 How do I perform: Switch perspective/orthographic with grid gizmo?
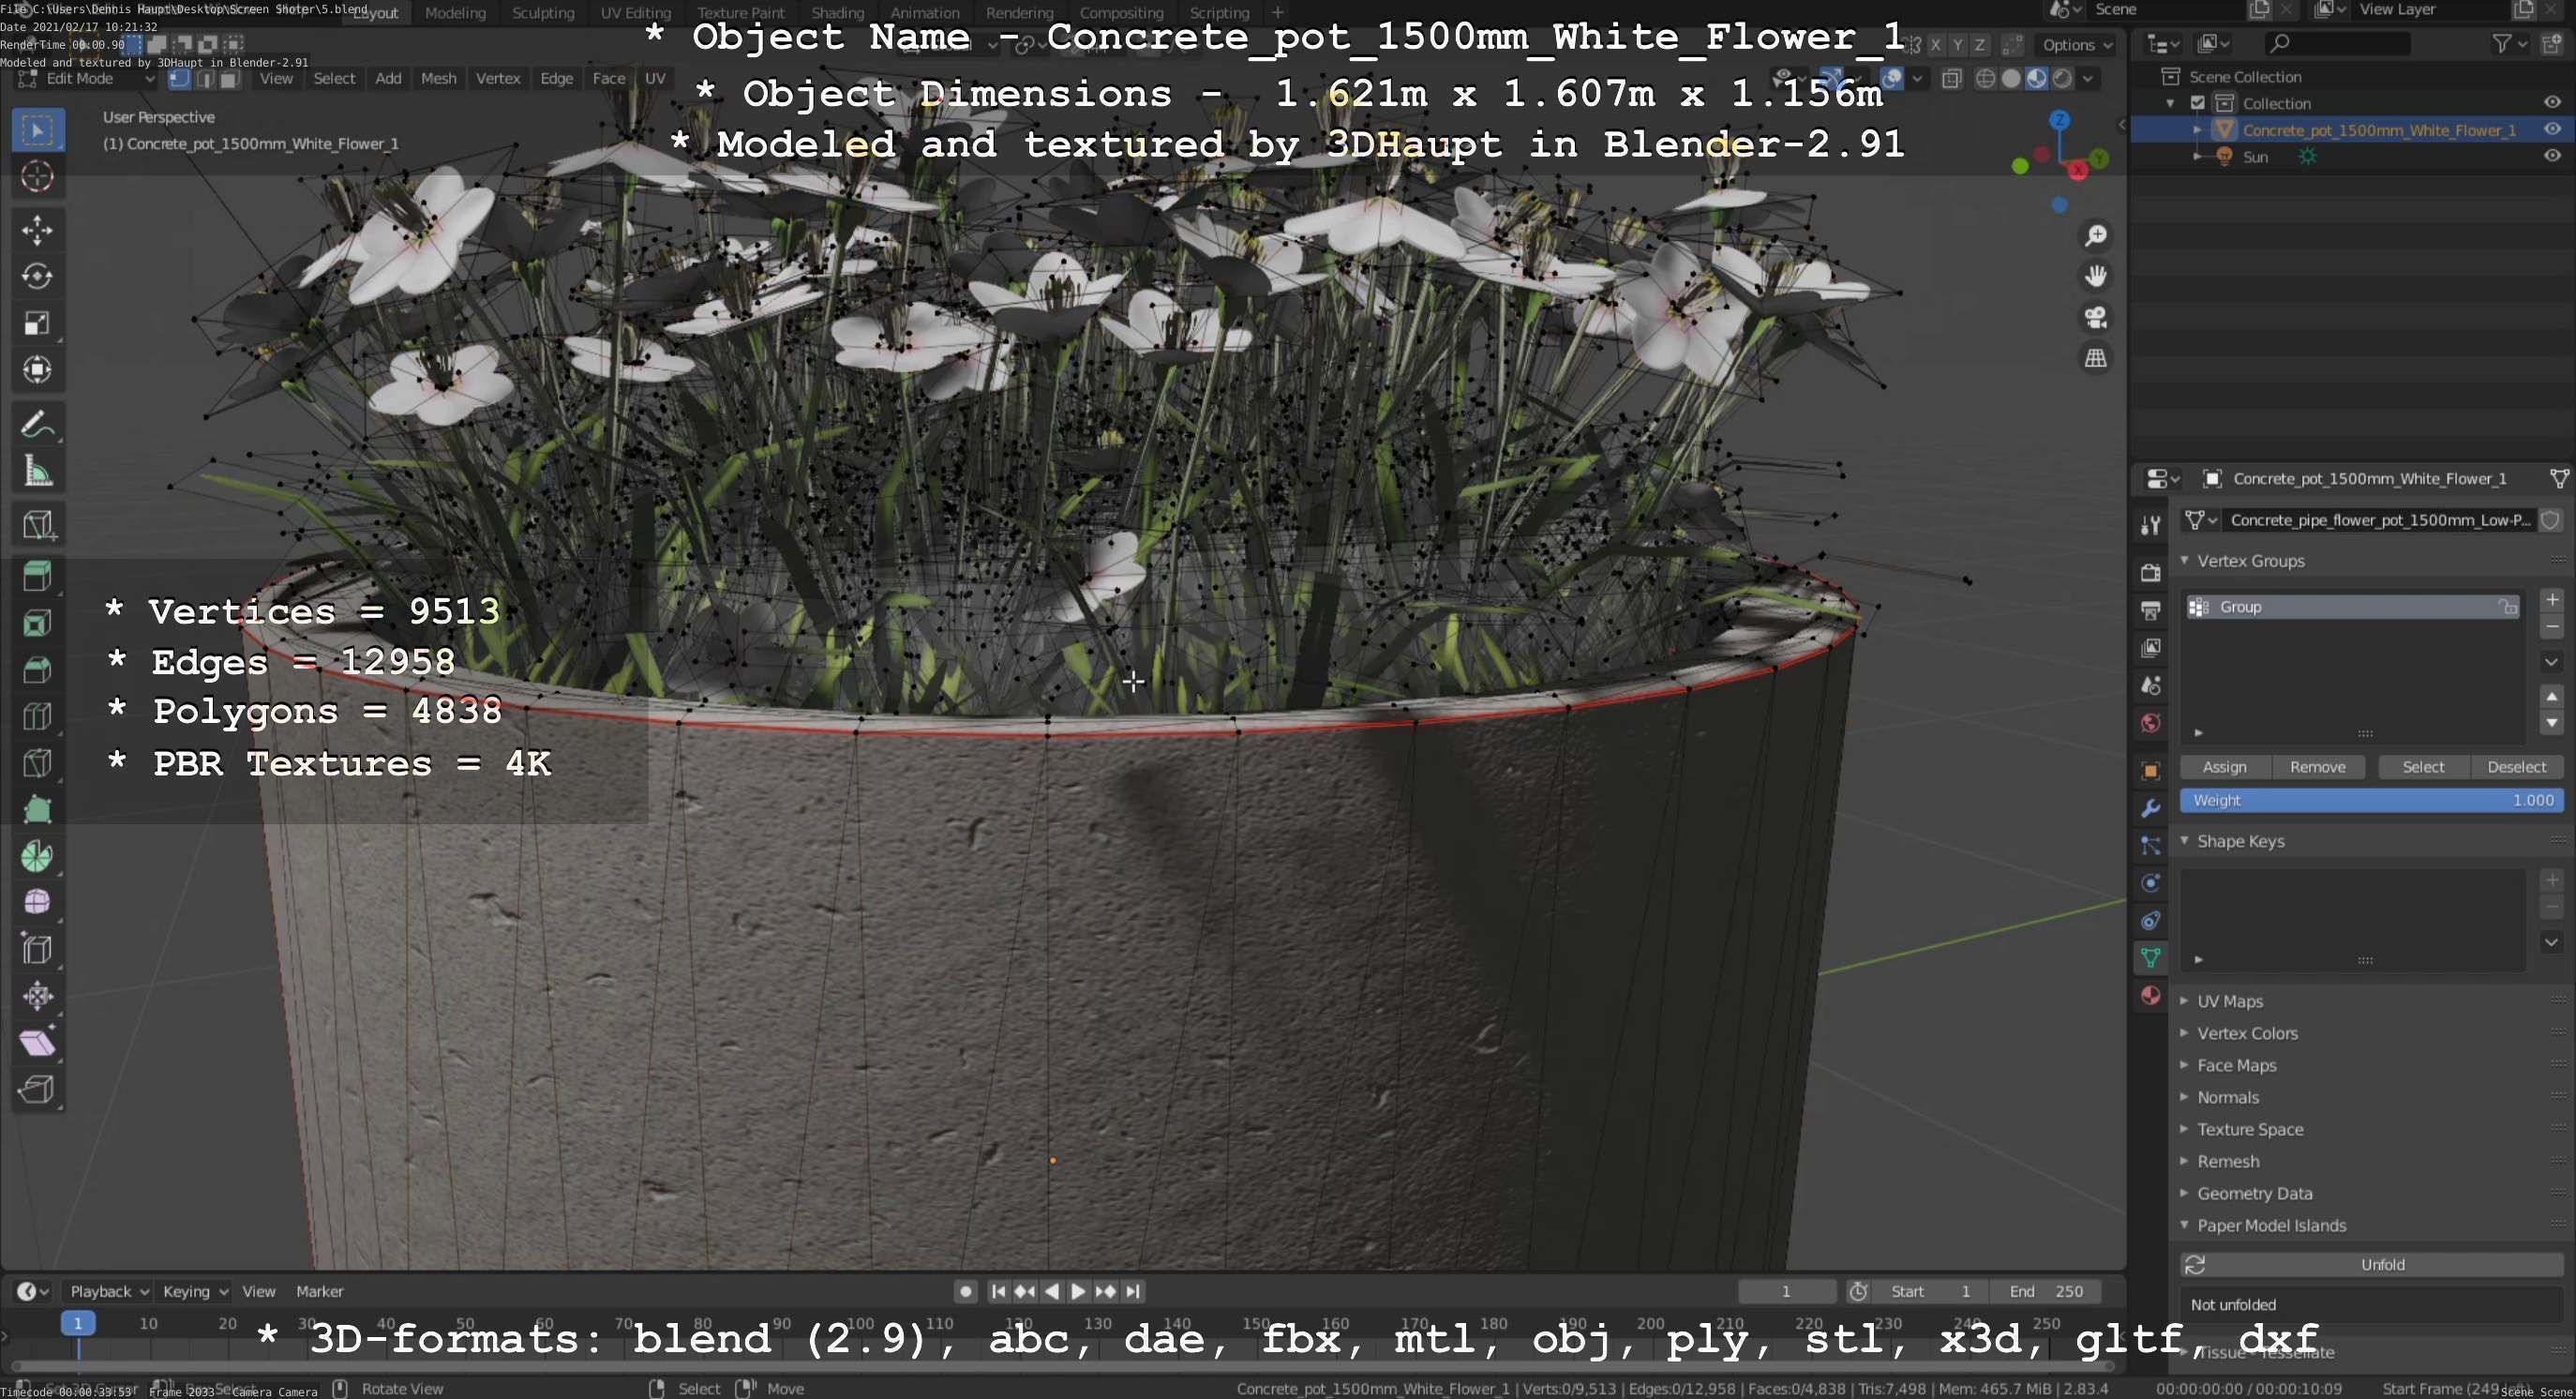(2096, 358)
